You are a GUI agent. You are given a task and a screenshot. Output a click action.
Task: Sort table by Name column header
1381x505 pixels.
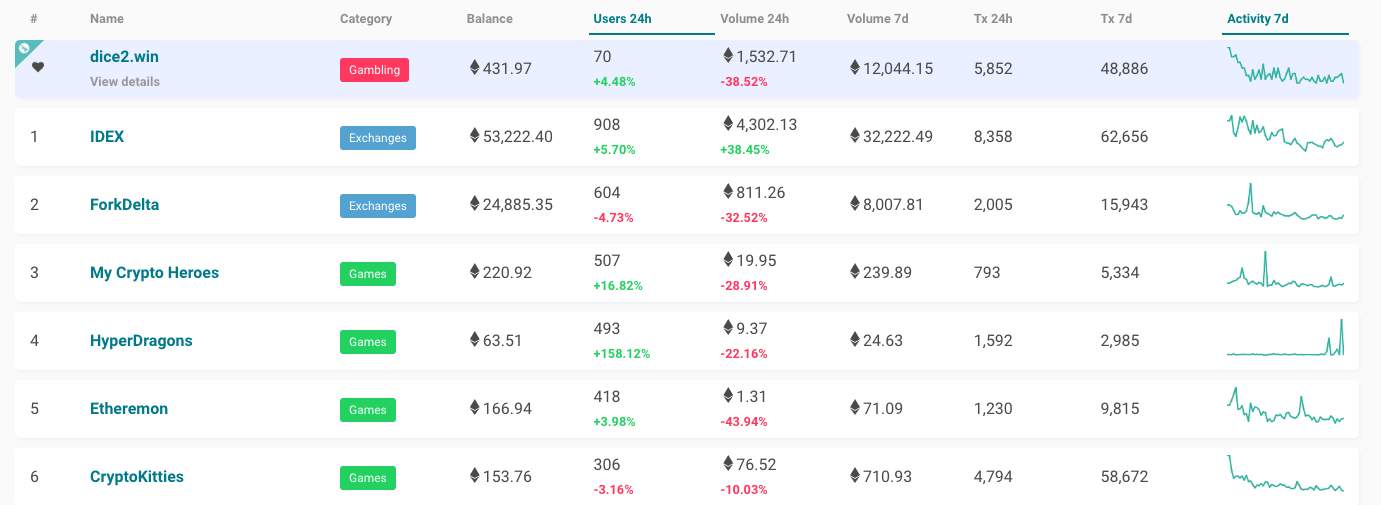[x=105, y=19]
